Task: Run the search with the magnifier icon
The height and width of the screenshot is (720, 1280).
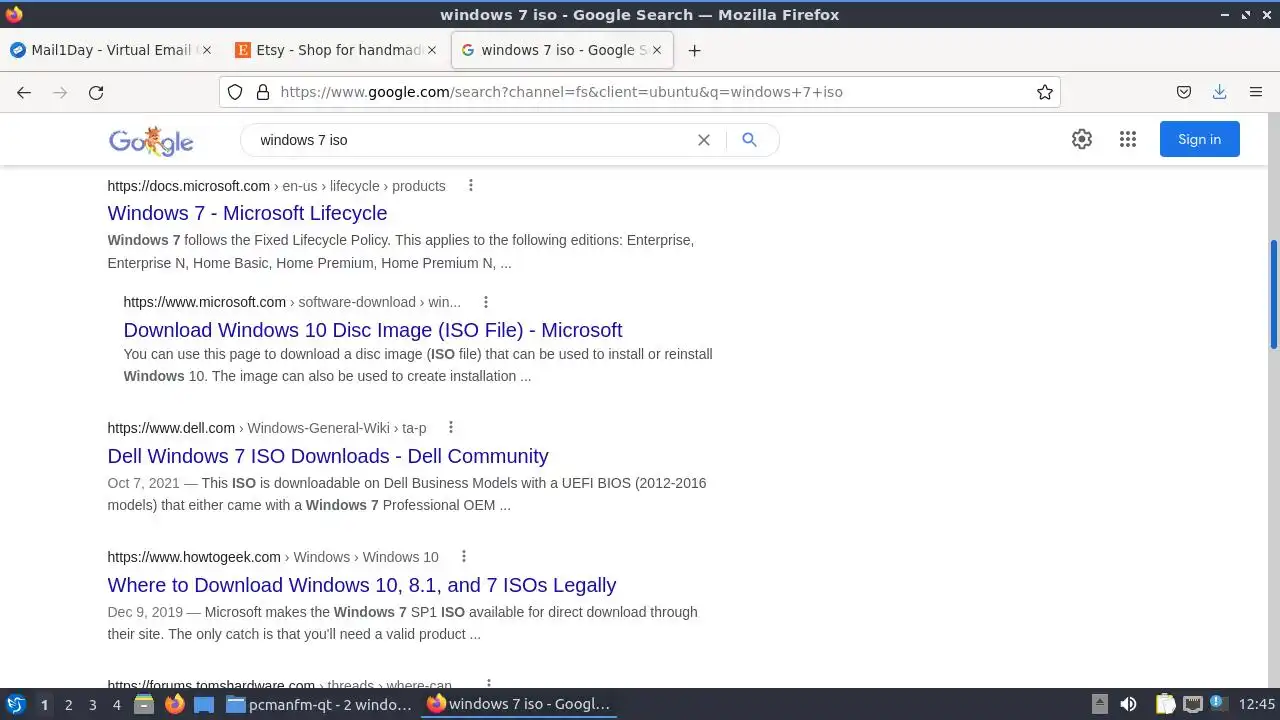Action: [x=749, y=140]
